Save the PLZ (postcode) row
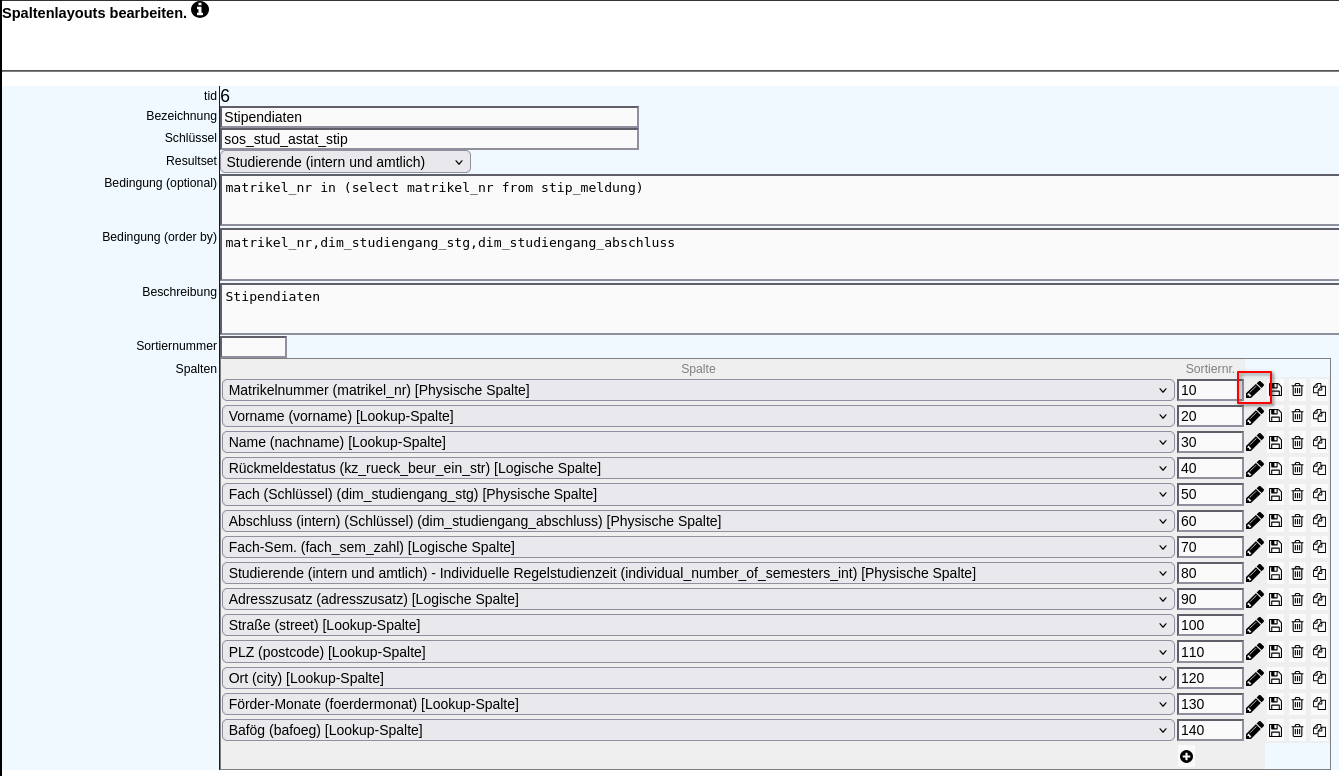This screenshot has height=776, width=1339. (x=1275, y=652)
